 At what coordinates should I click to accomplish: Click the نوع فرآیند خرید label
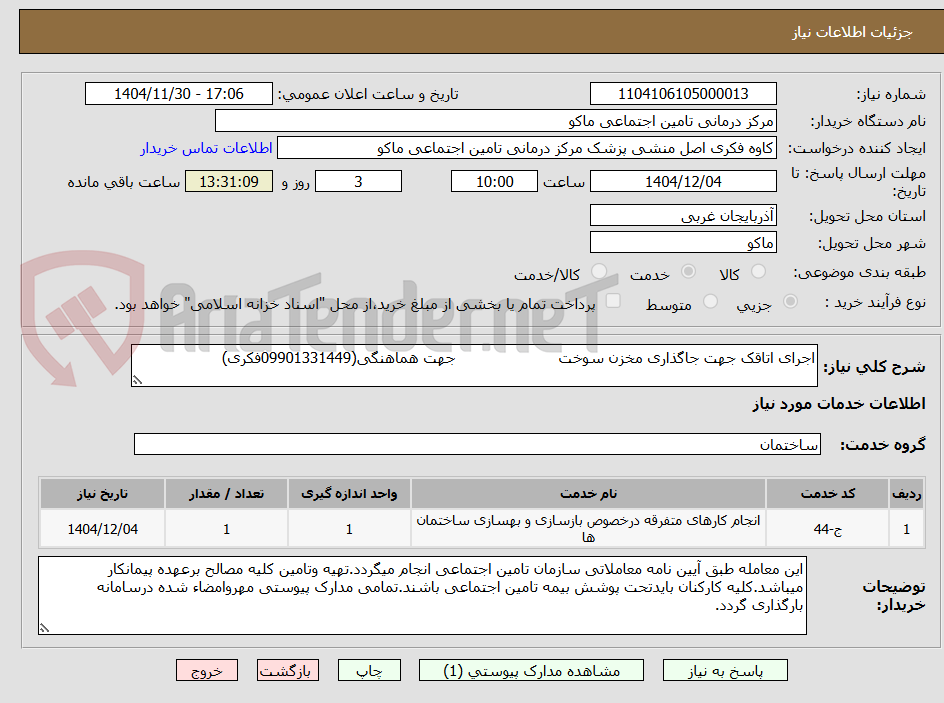pos(875,302)
